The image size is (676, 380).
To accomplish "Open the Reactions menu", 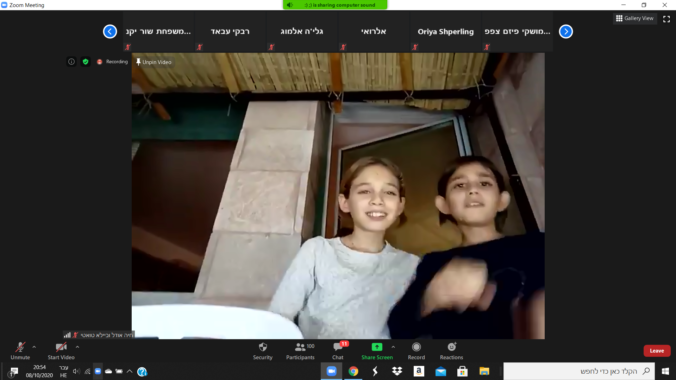I will coord(451,351).
